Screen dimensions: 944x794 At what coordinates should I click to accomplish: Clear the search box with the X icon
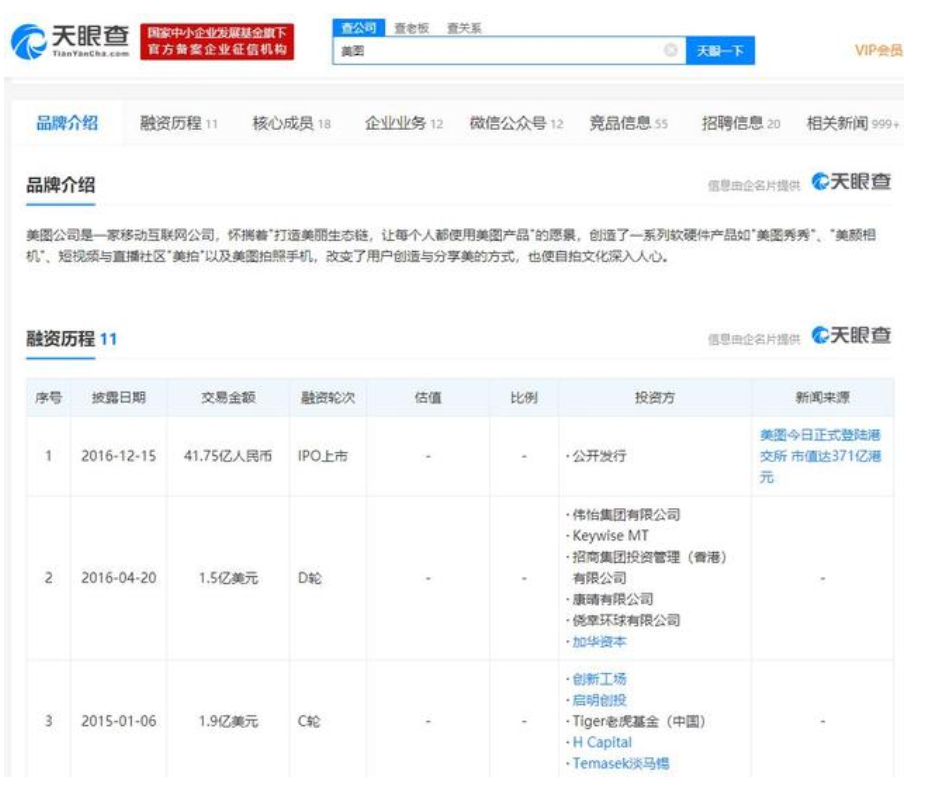pyautogui.click(x=670, y=51)
